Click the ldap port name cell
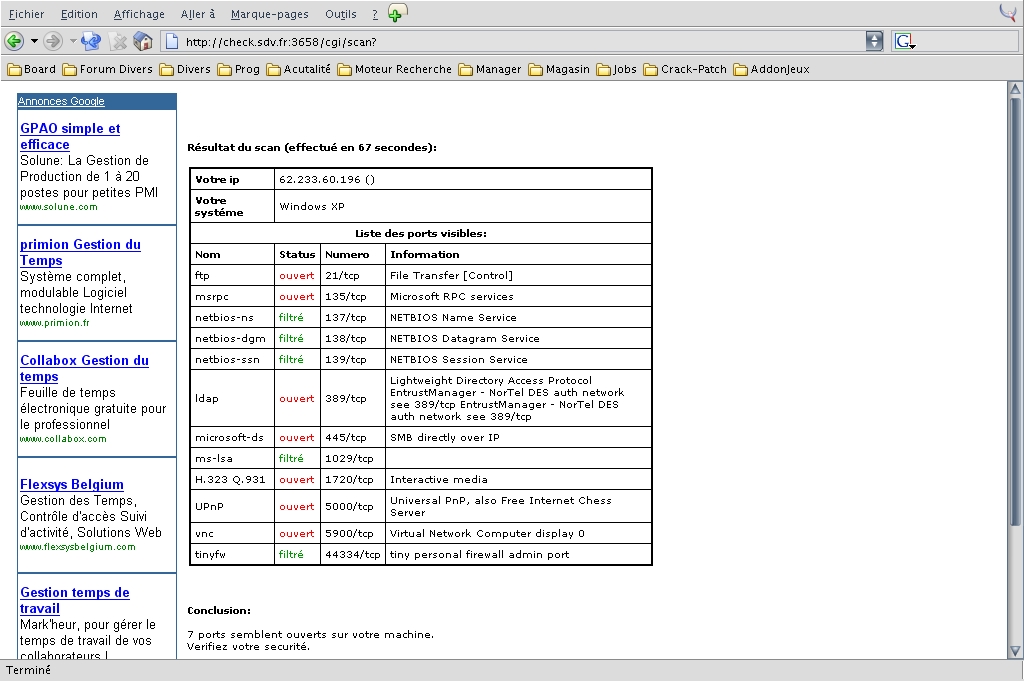1024x681 pixels. (x=232, y=398)
